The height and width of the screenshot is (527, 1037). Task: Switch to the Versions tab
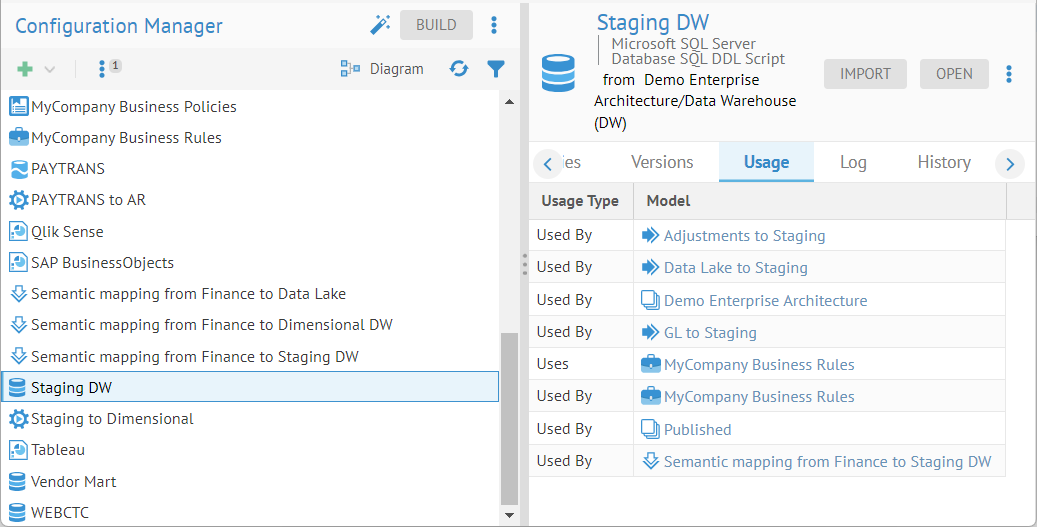(x=662, y=162)
